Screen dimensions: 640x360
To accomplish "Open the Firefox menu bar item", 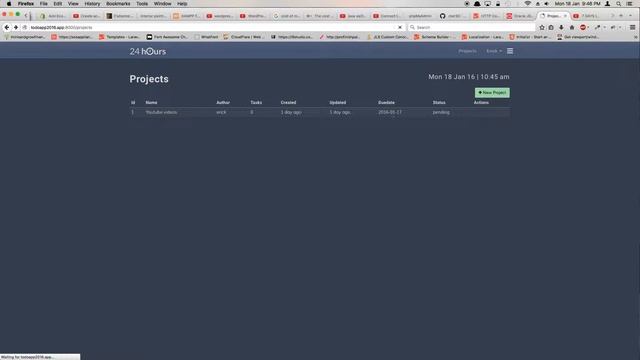I will point(26,4).
